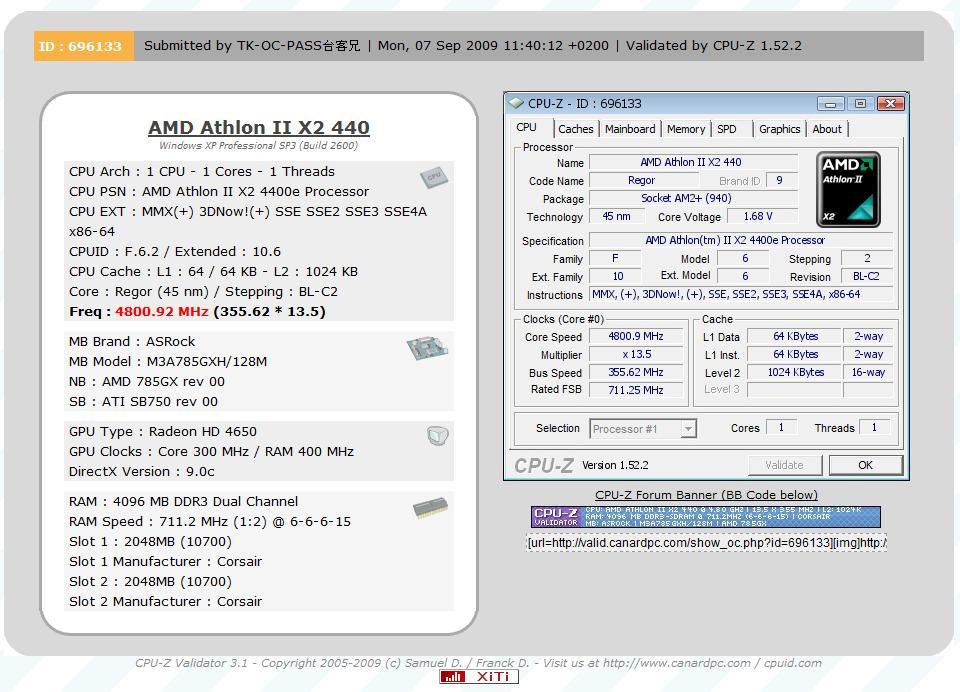Click the CPU-Z Version 1.52.2 label
This screenshot has width=960, height=692.
(615, 465)
